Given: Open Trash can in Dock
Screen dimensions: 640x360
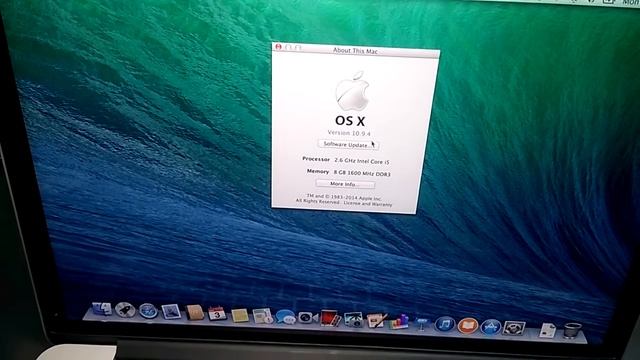Looking at the screenshot, I should (572, 330).
